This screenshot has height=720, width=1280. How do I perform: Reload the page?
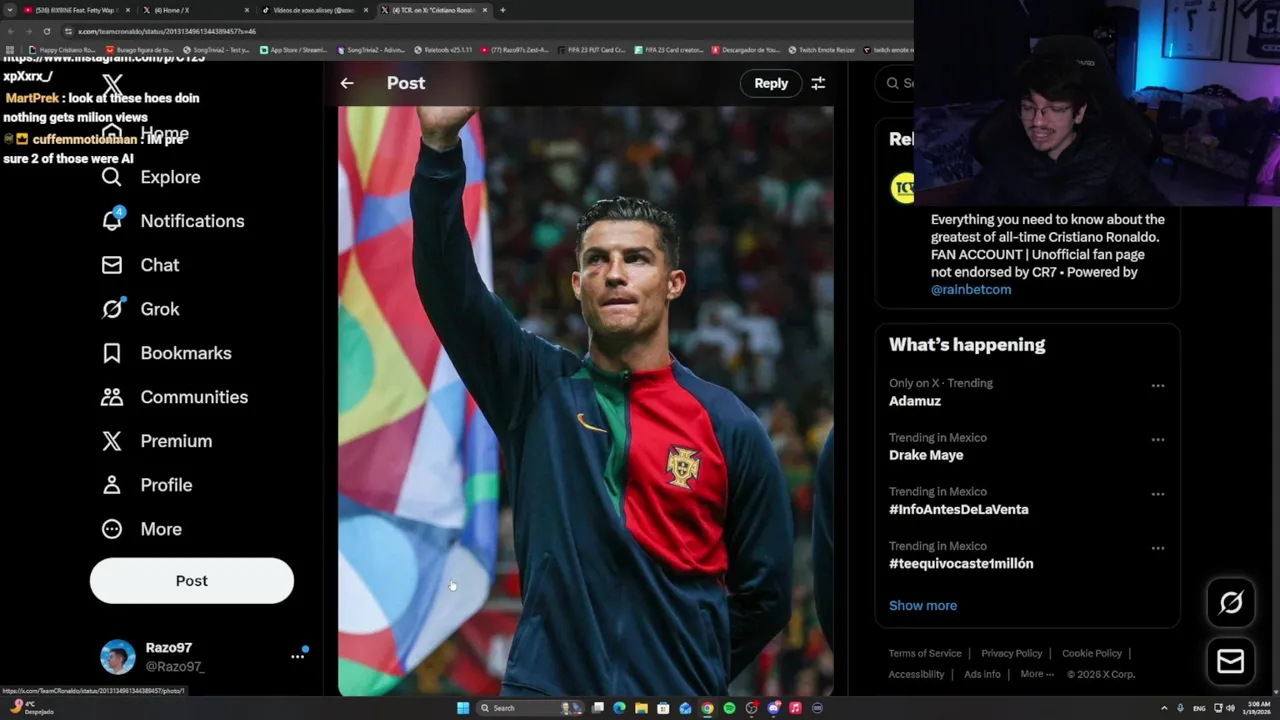(46, 31)
